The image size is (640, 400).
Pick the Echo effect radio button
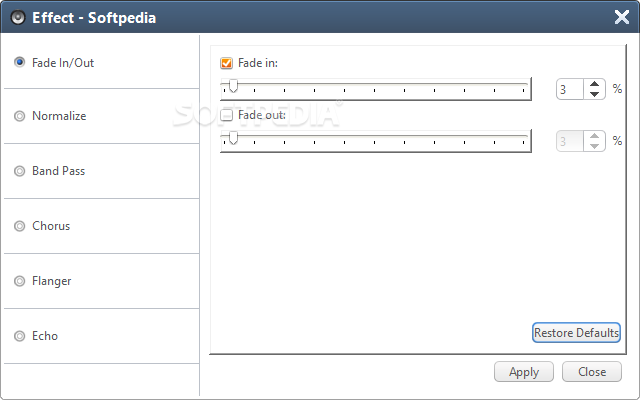(x=19, y=336)
